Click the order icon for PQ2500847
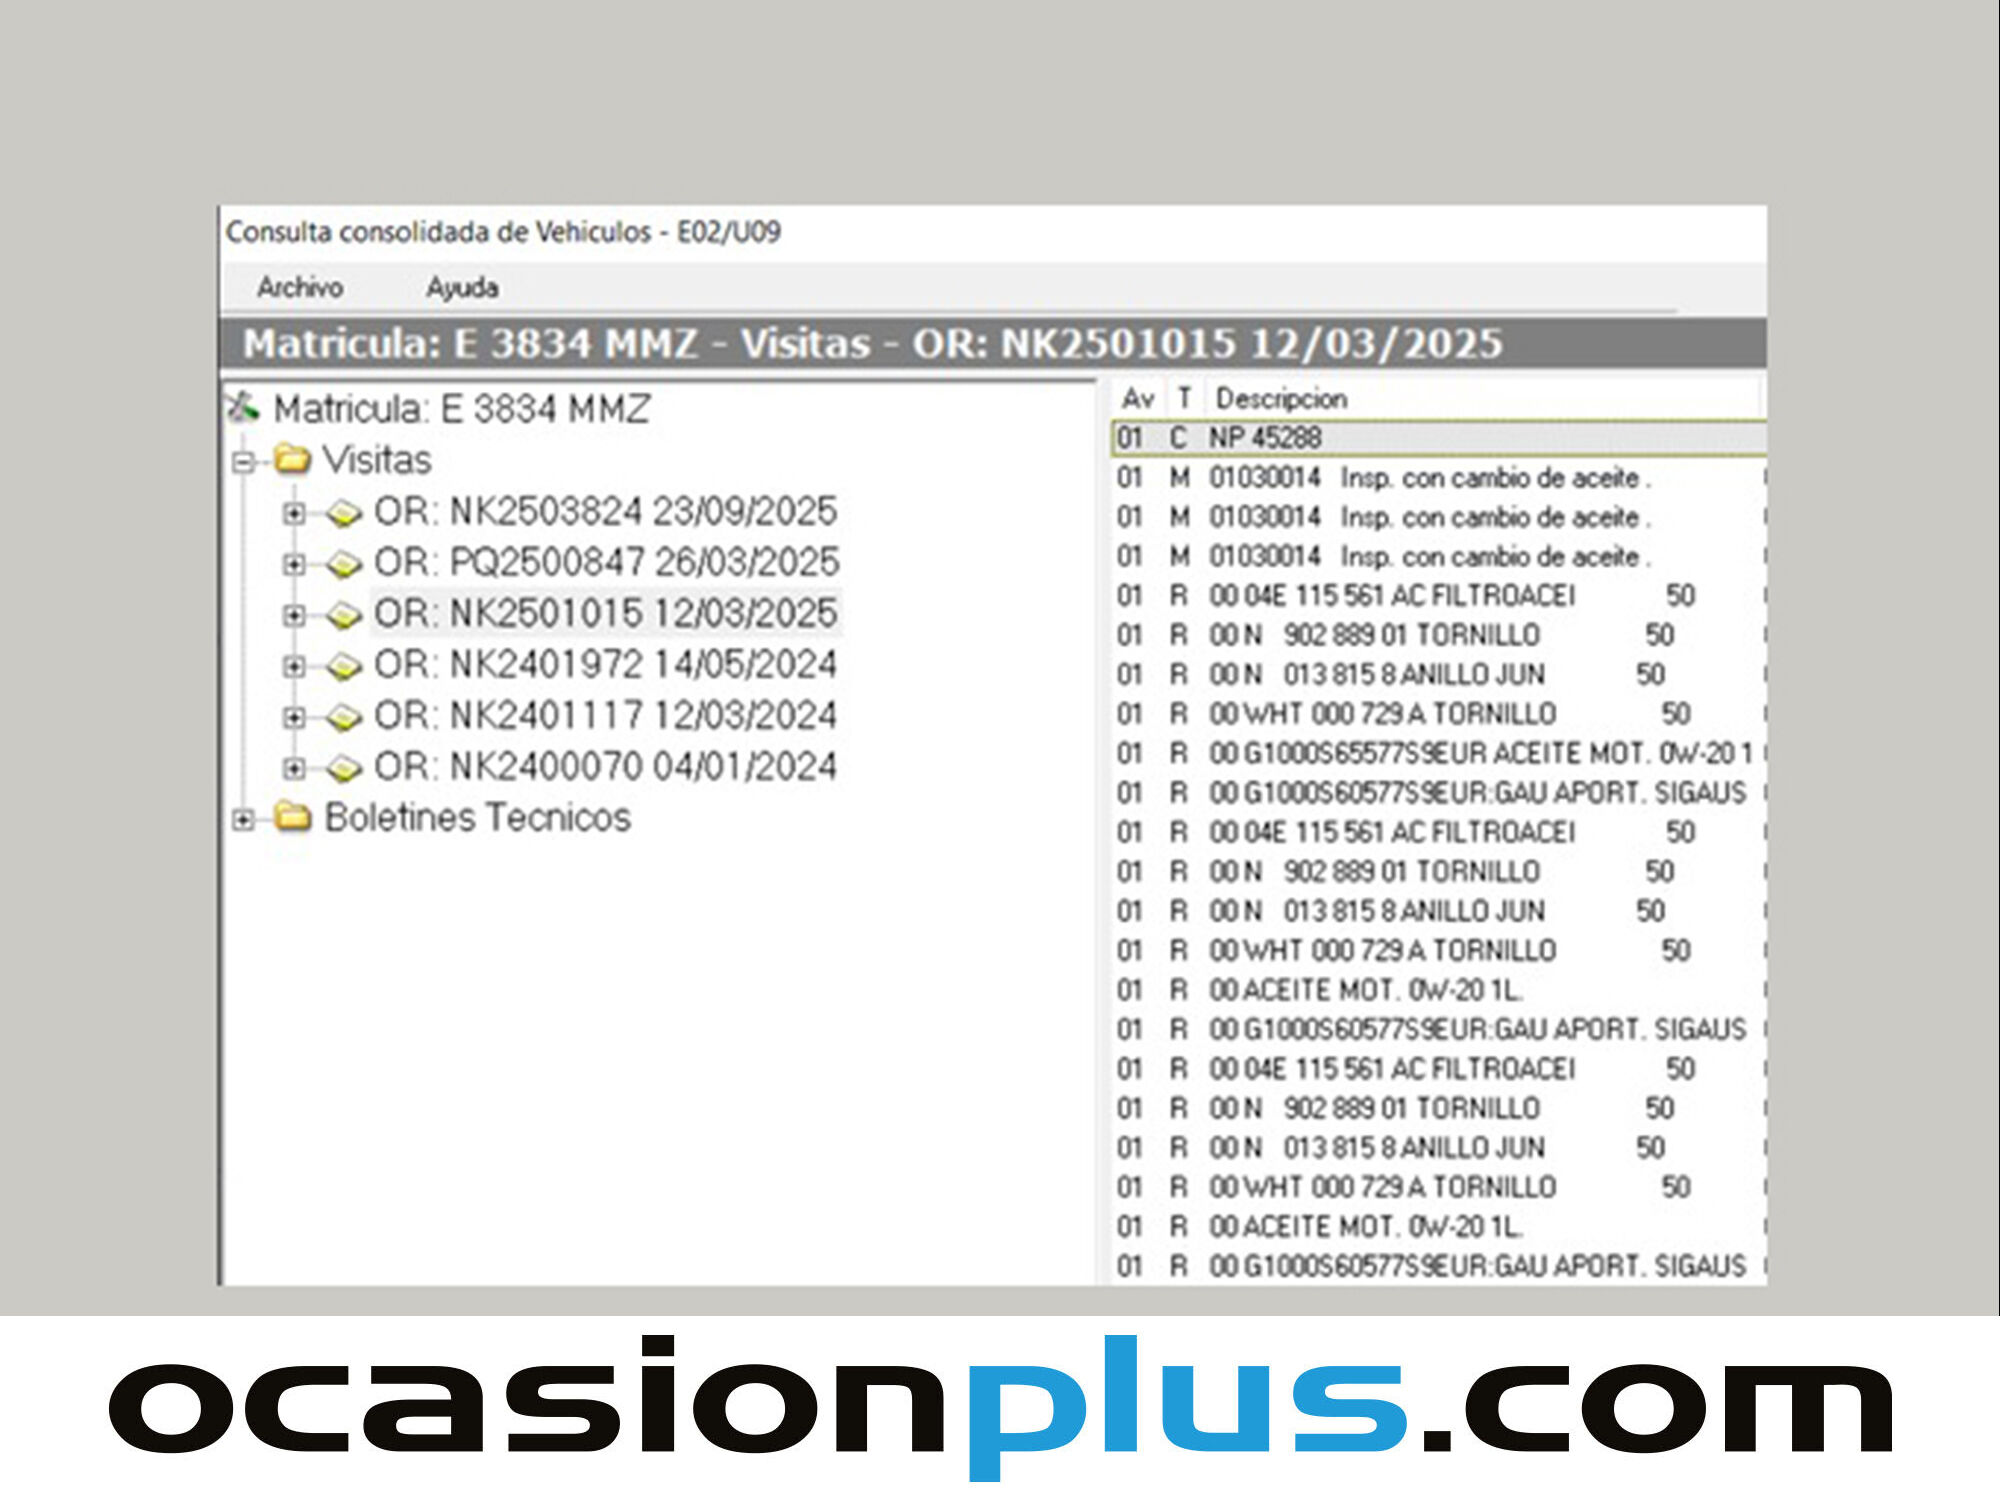2000x1500 pixels. [344, 564]
